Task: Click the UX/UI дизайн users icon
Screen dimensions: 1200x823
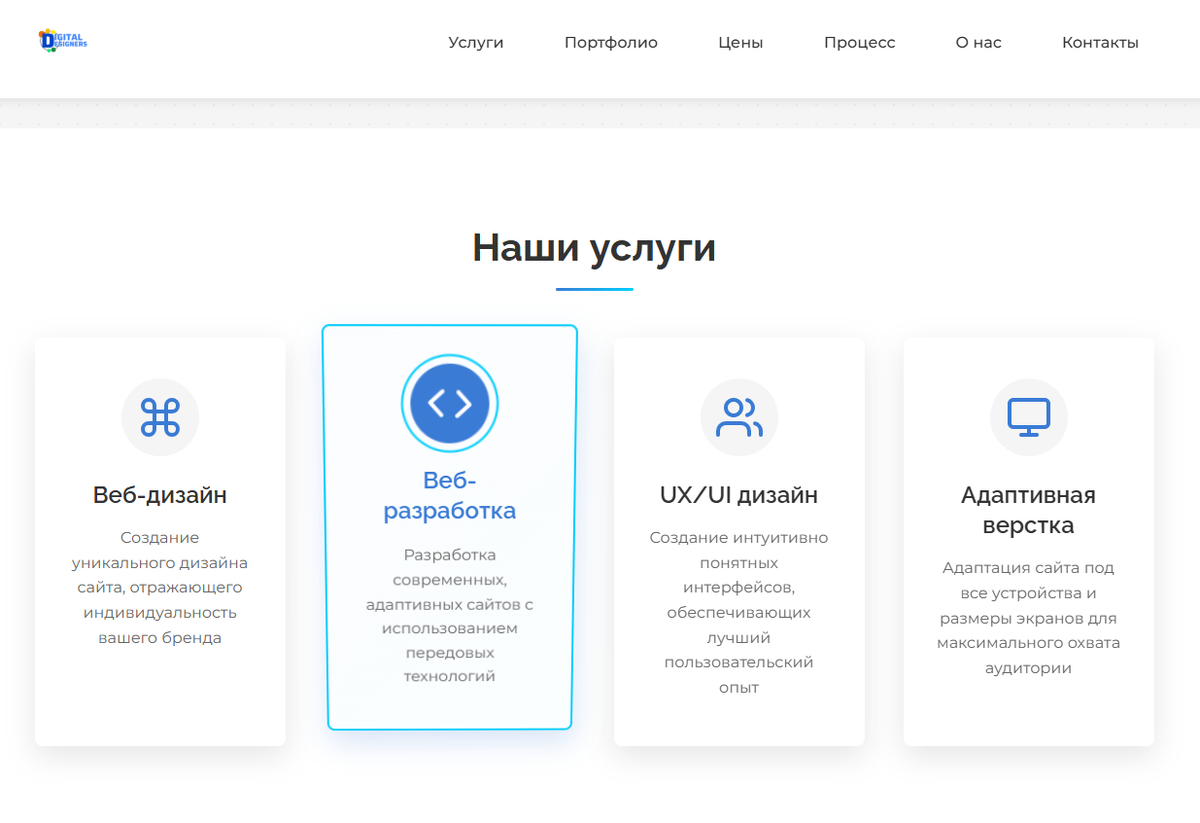Action: [x=739, y=417]
